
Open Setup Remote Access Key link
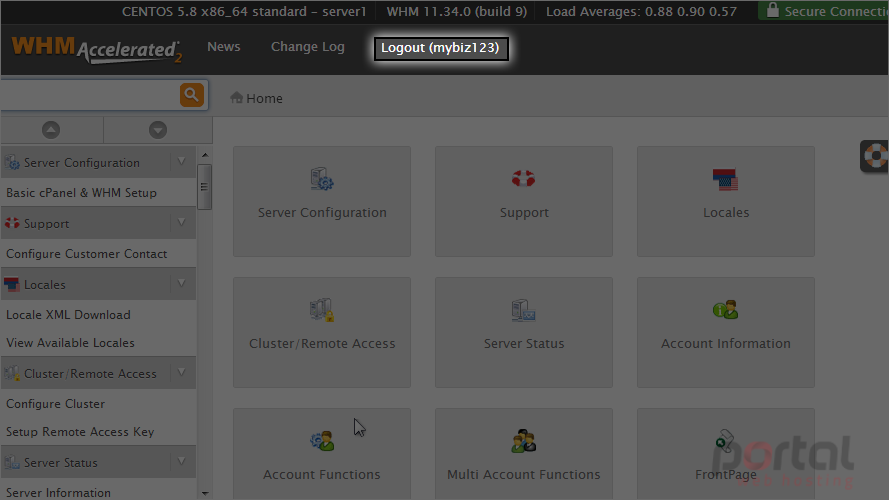[80, 432]
